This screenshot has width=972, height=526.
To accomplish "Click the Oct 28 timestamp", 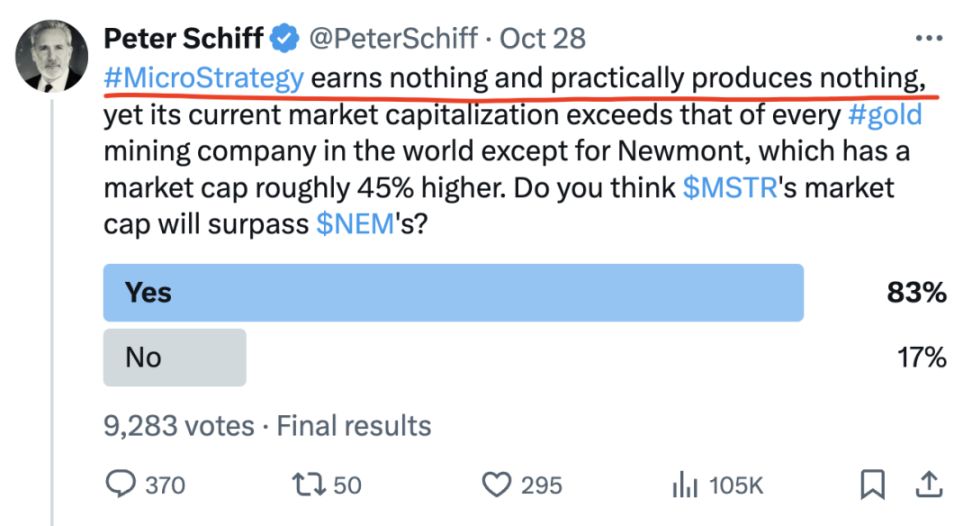I will 543,39.
